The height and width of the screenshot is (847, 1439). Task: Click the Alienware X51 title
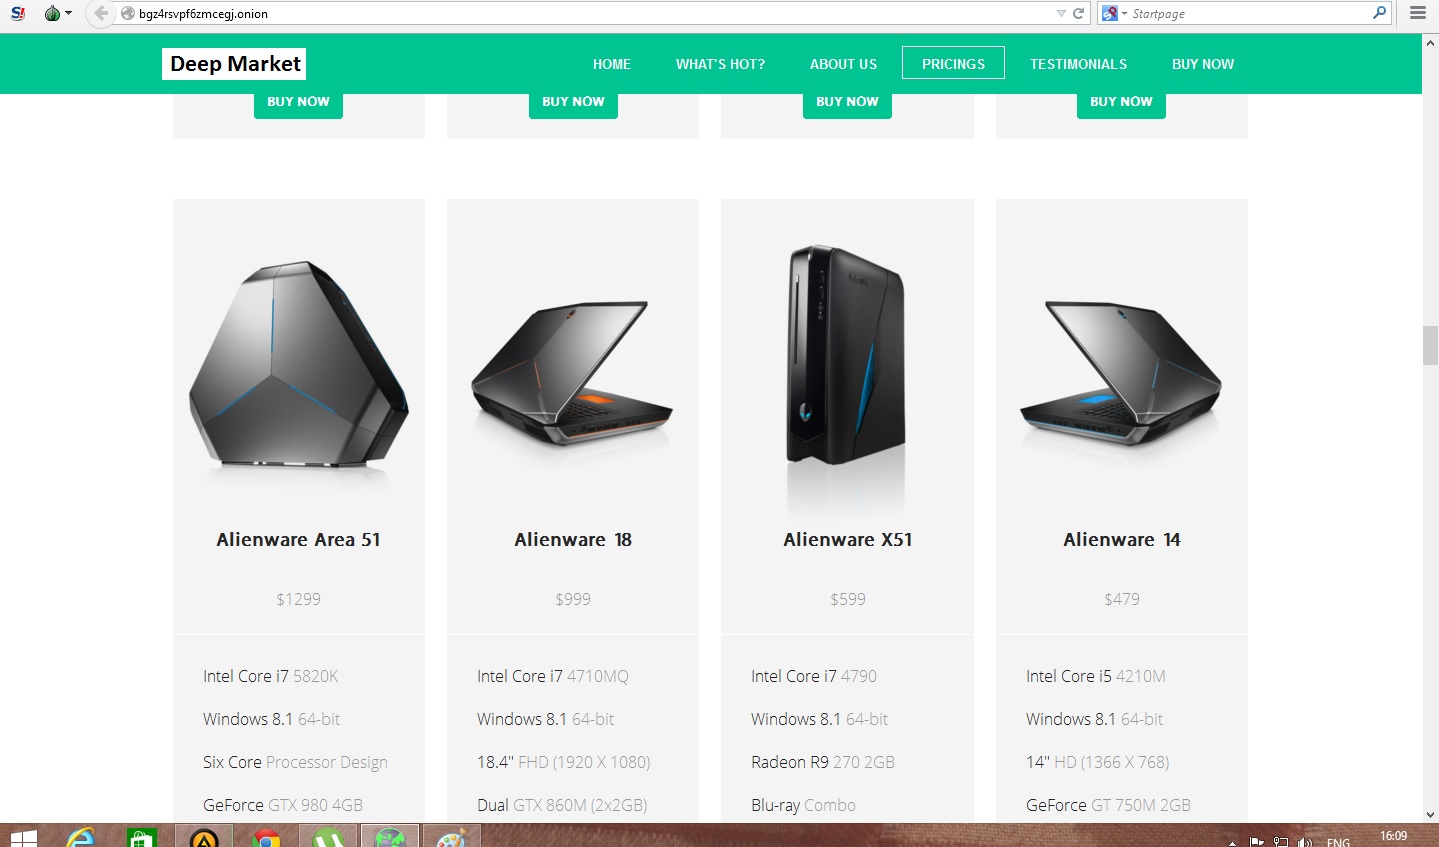847,539
